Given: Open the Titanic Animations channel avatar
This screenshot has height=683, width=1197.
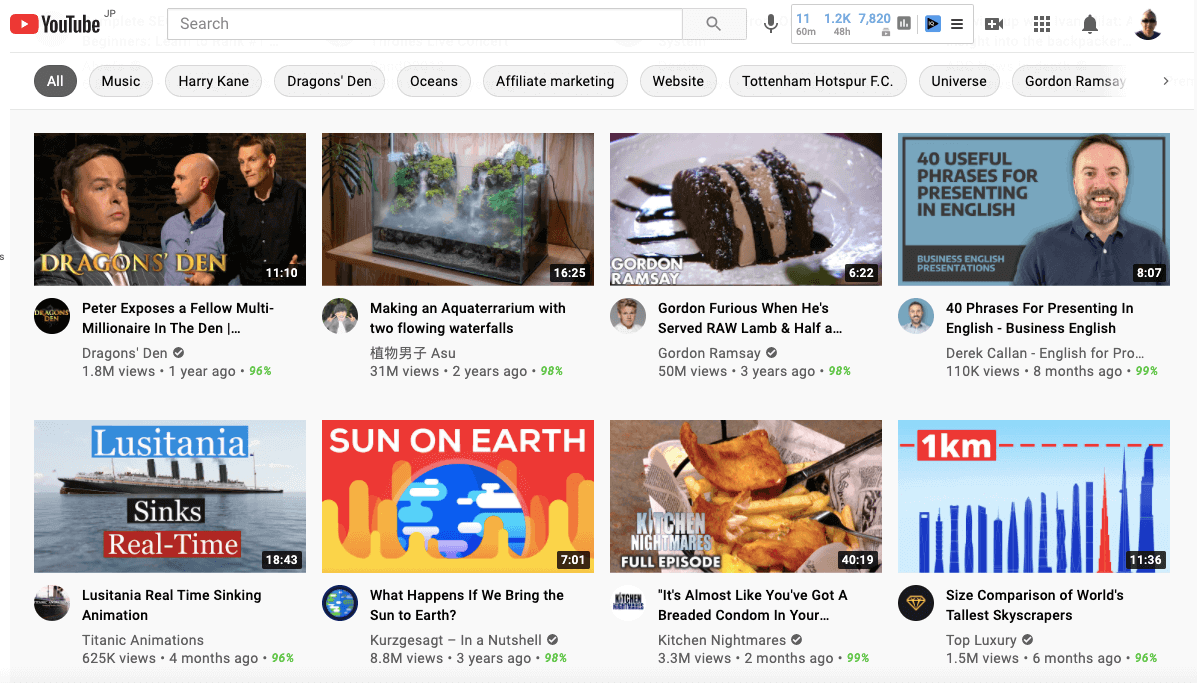Looking at the screenshot, I should [x=52, y=603].
